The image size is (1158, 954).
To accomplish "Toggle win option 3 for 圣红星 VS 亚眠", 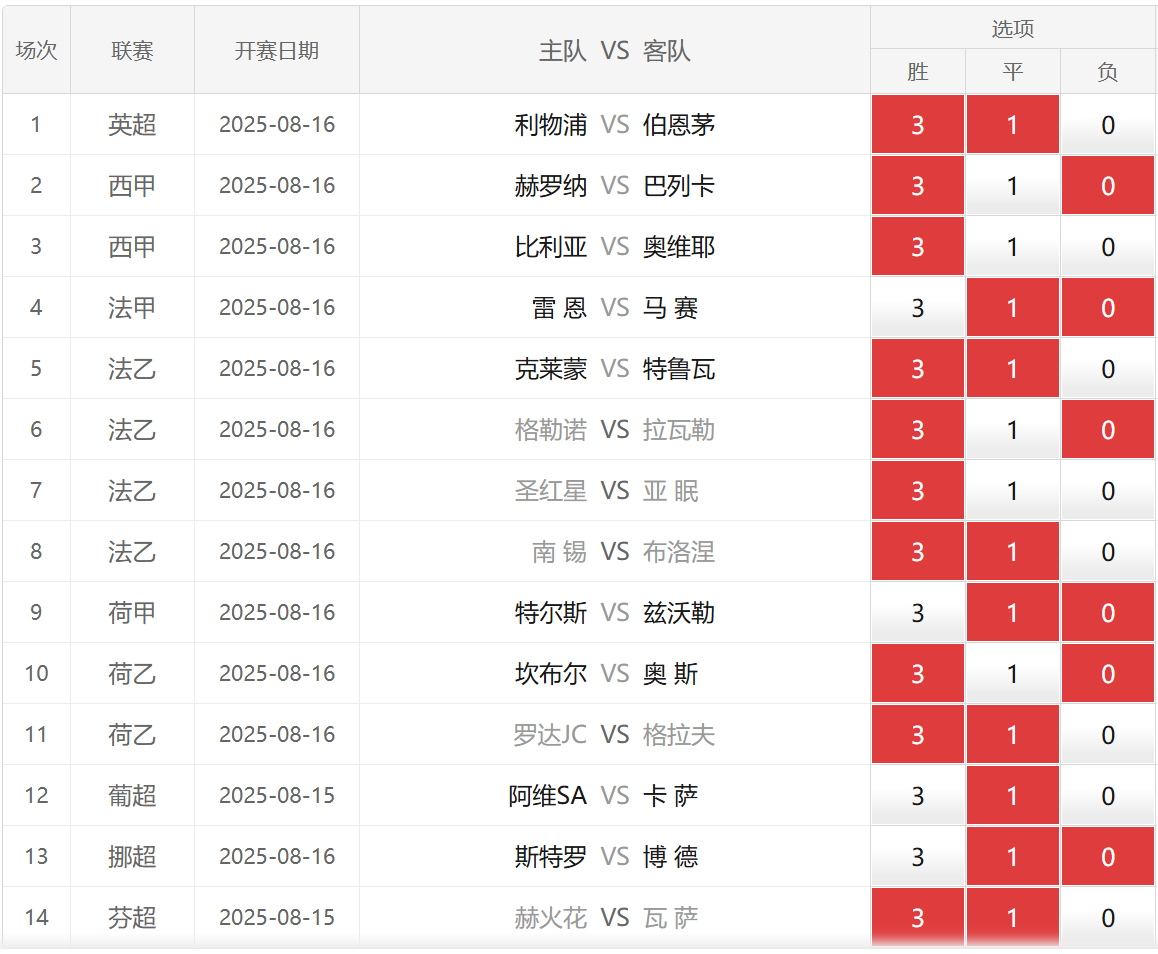I will click(917, 490).
